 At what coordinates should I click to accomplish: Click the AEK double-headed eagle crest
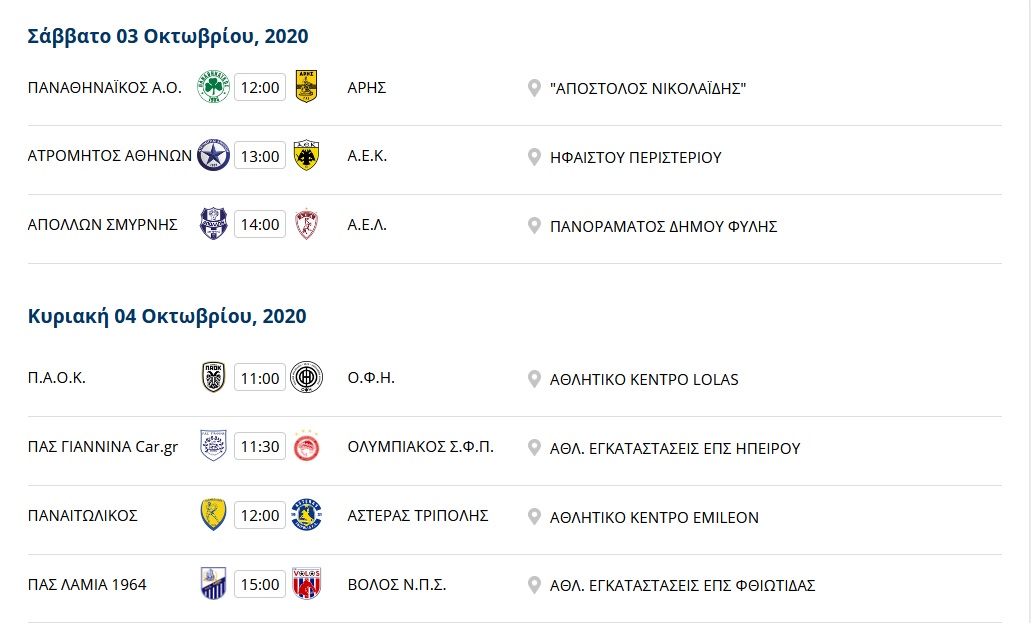click(306, 156)
